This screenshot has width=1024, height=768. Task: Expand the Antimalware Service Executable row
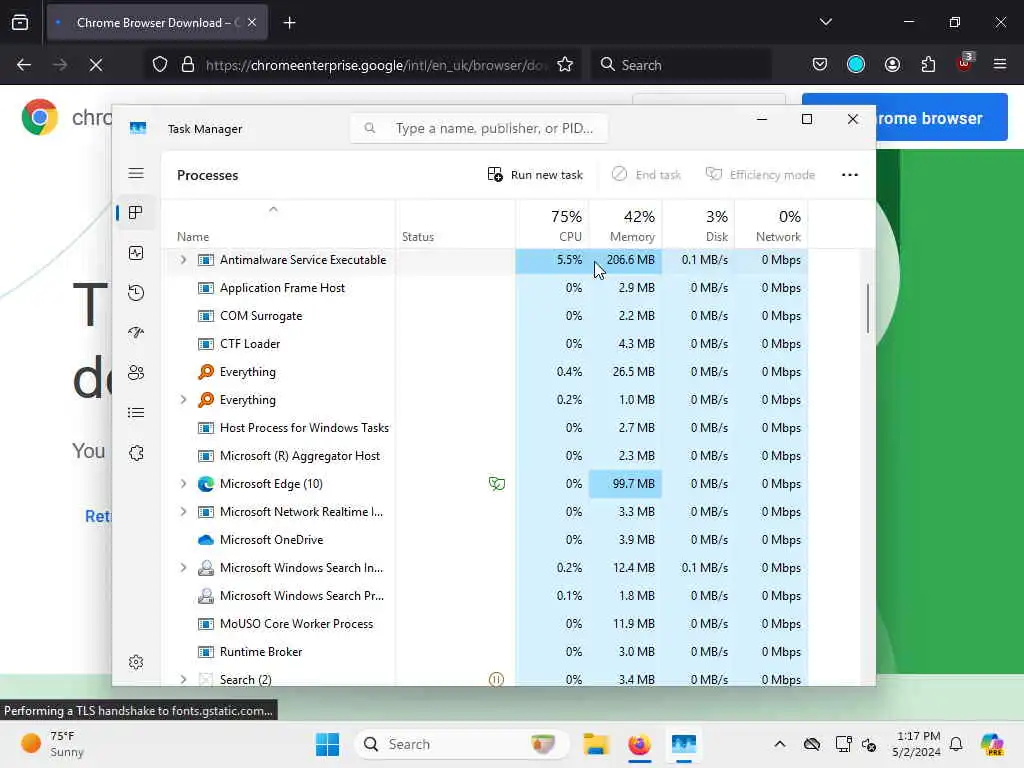pos(184,260)
